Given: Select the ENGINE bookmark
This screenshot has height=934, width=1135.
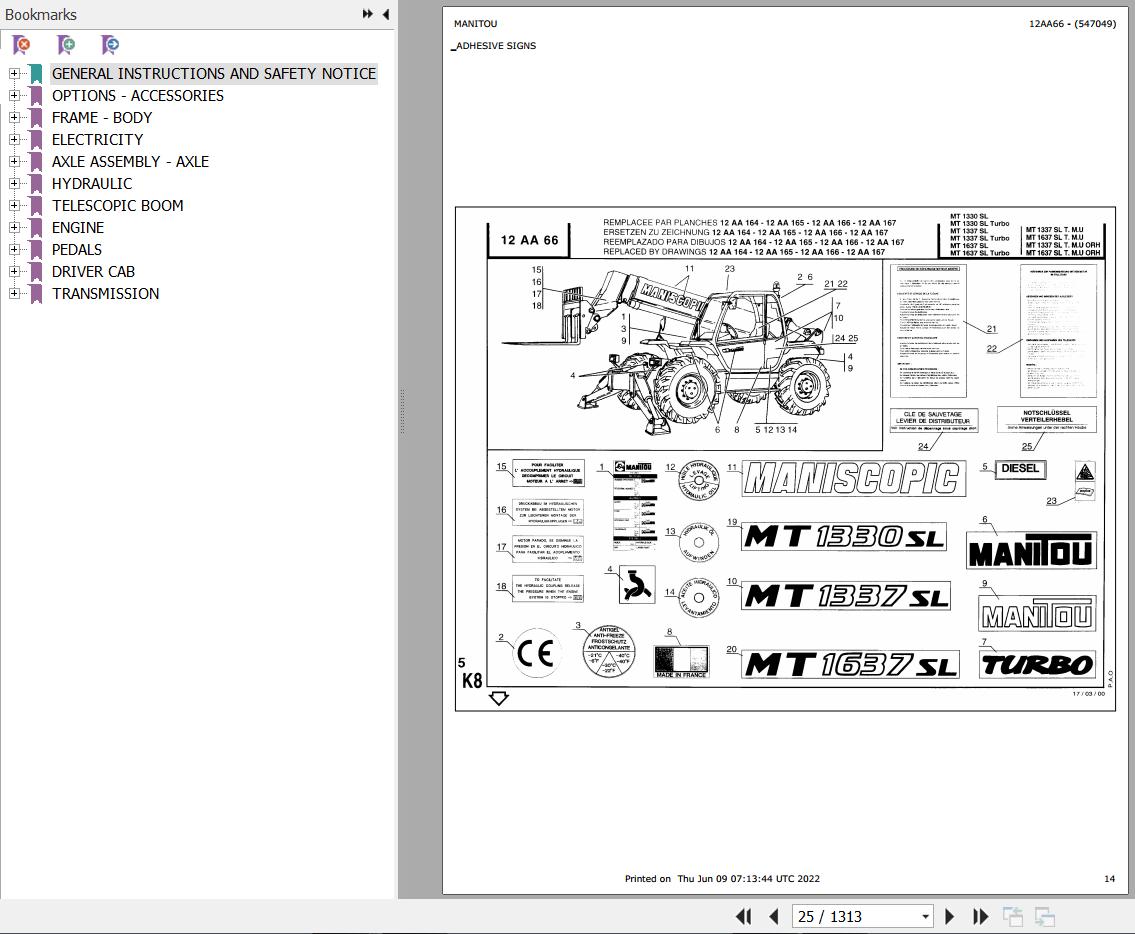Looking at the screenshot, I should click(x=77, y=227).
